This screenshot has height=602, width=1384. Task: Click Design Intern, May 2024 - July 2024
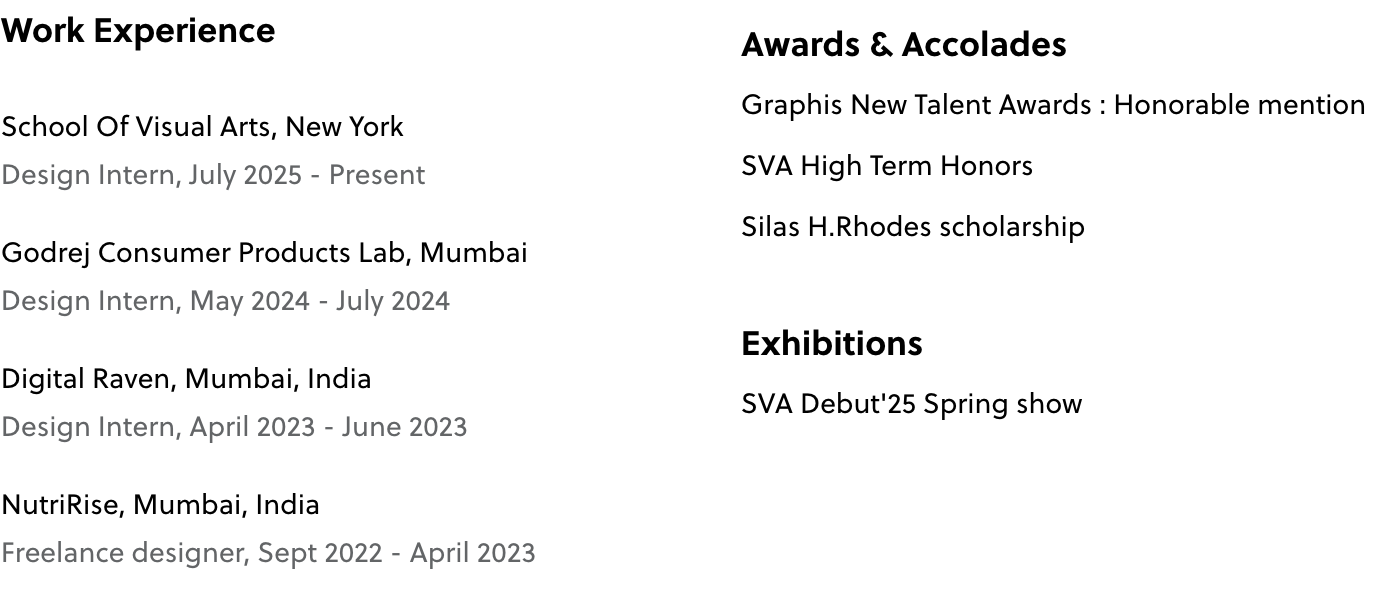(225, 301)
